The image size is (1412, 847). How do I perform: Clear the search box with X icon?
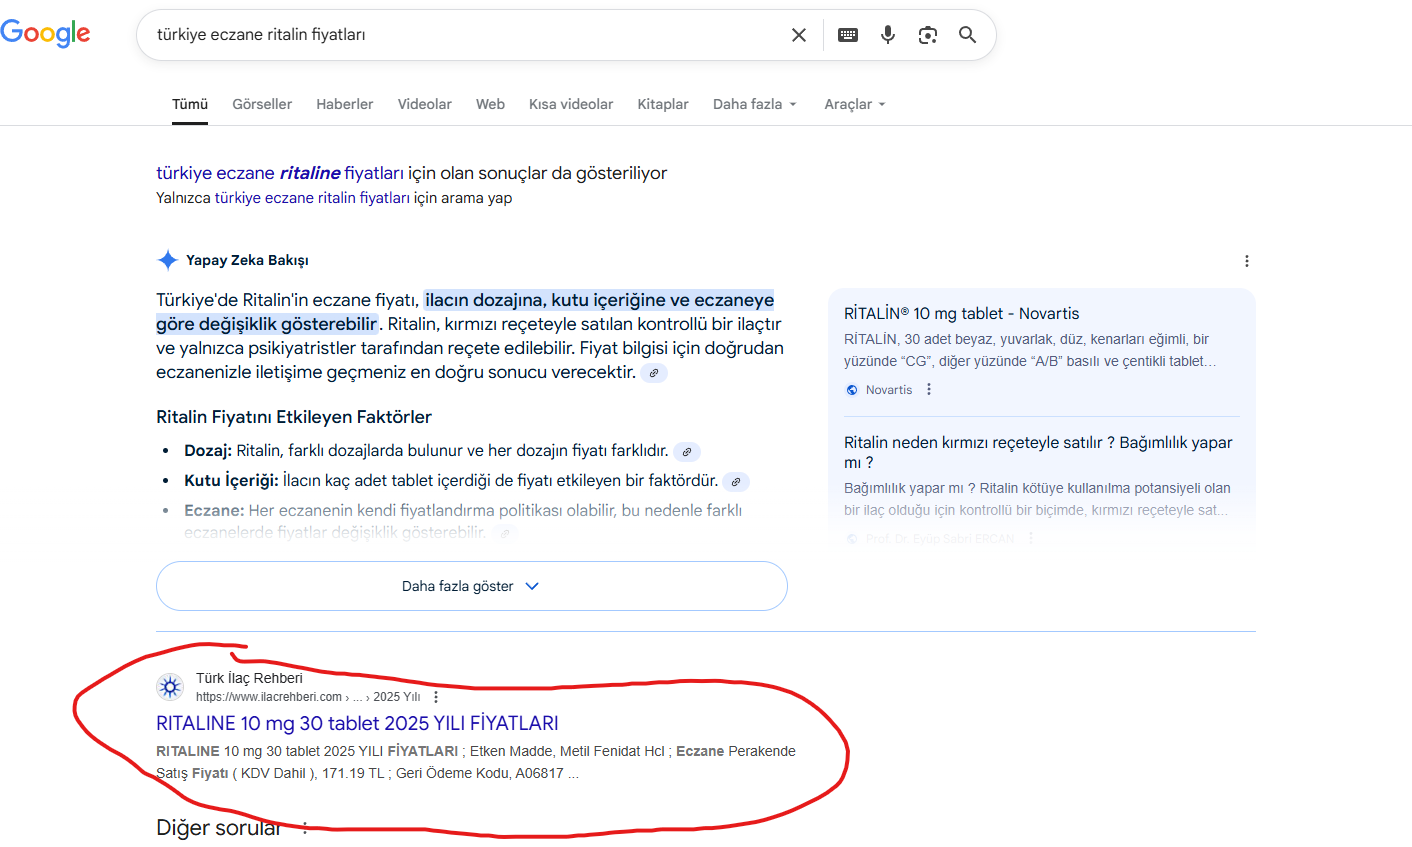point(799,35)
